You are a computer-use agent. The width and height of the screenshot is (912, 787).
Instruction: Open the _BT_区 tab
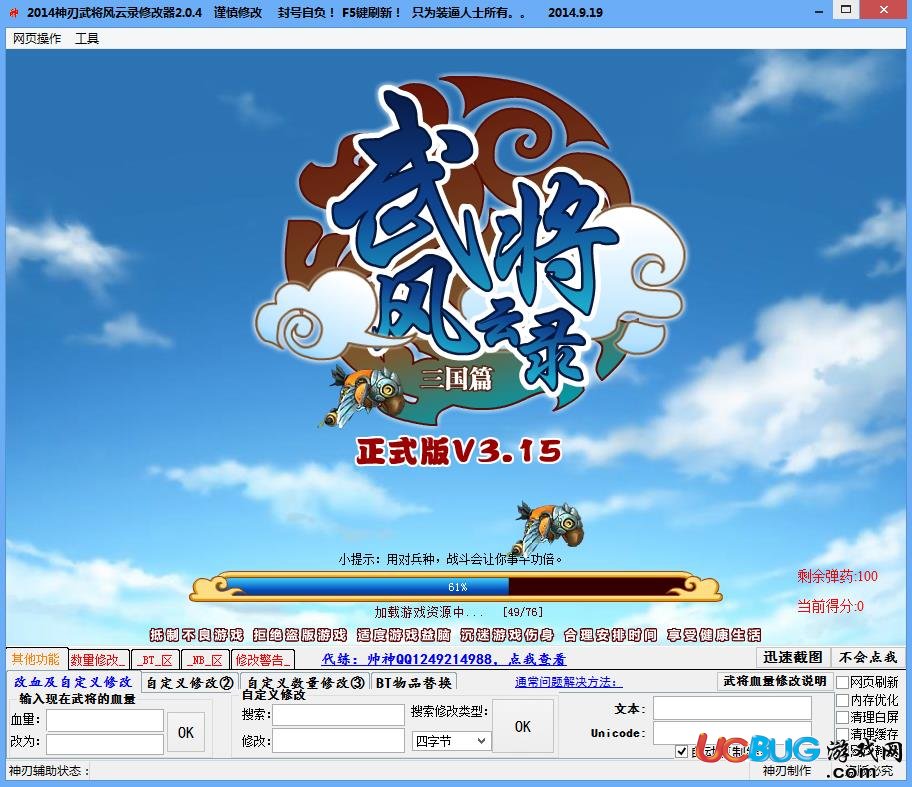(x=155, y=660)
